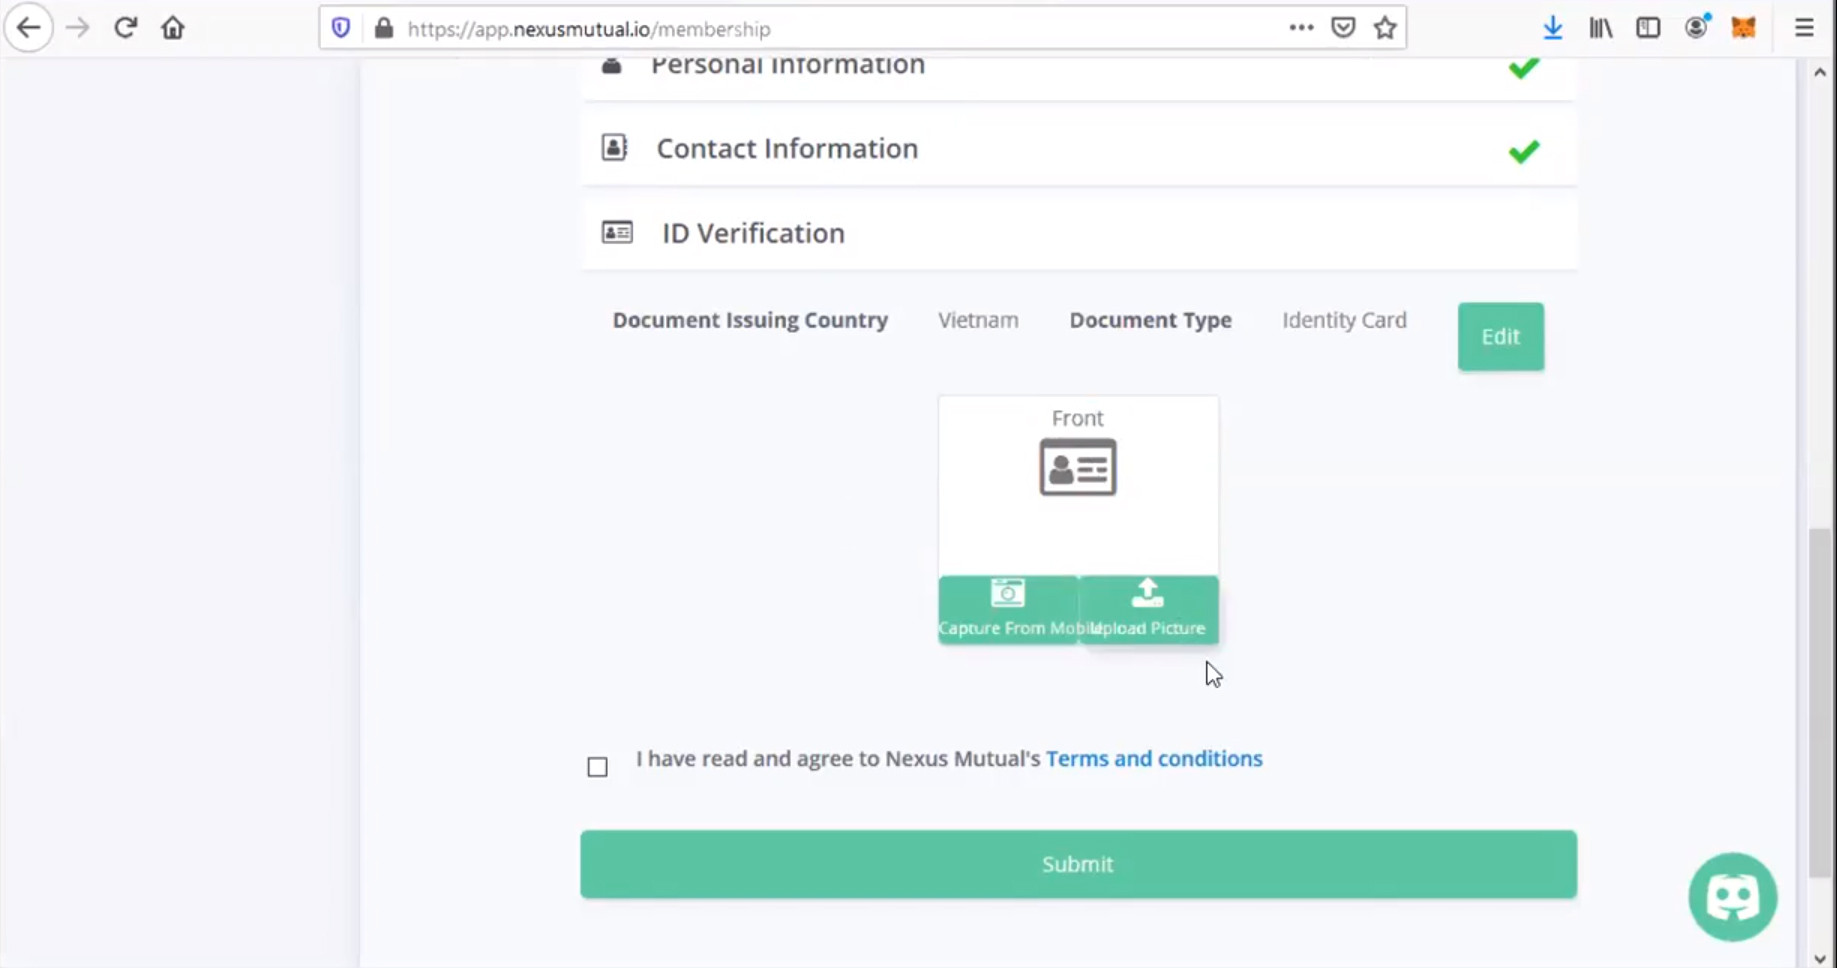Viewport: 1837px width, 968px height.
Task: Open the browser home page icon
Action: (x=173, y=28)
